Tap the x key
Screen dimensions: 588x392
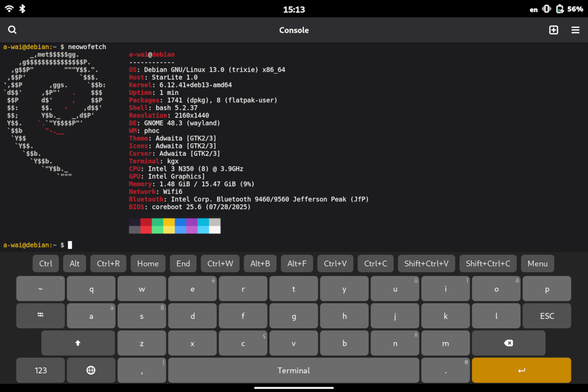pos(192,343)
